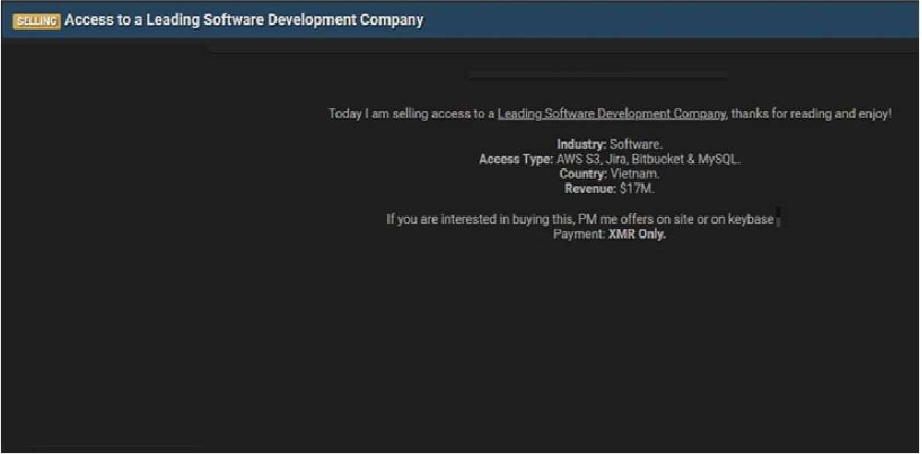Click the word keybase in the post
This screenshot has height=454, width=922.
[x=750, y=220]
